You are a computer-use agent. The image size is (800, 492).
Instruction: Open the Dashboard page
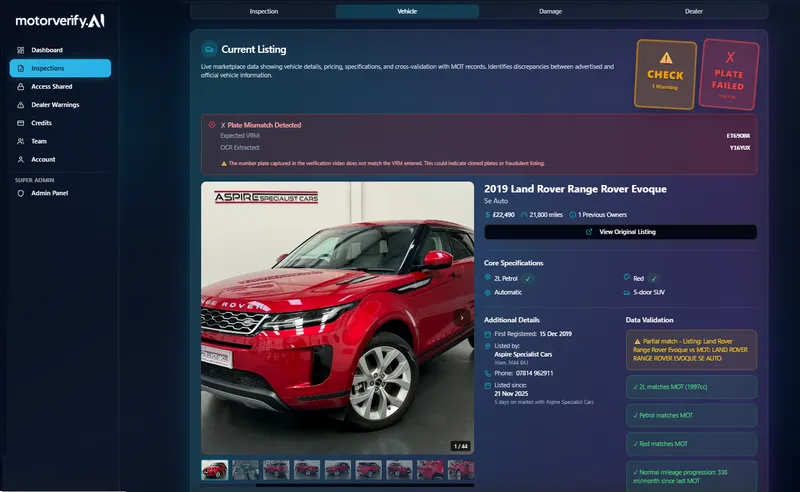point(60,50)
